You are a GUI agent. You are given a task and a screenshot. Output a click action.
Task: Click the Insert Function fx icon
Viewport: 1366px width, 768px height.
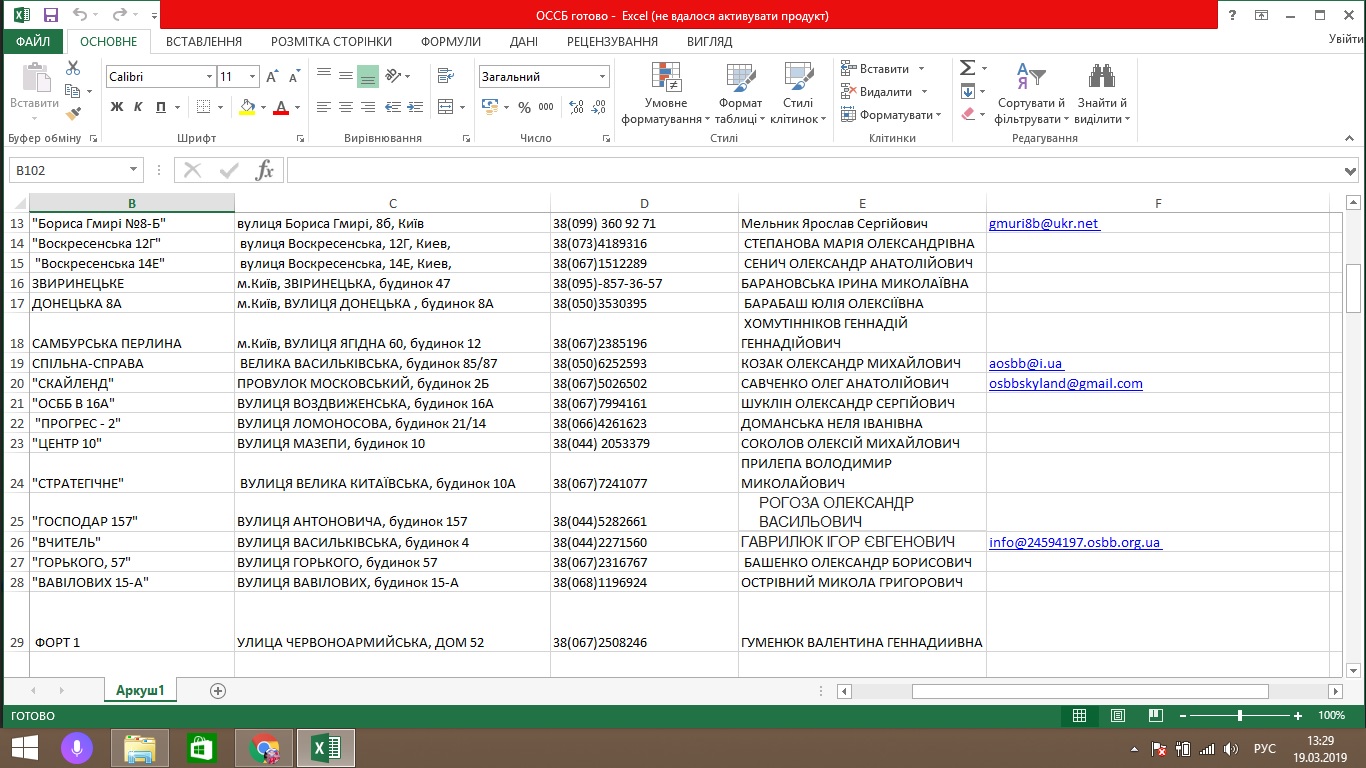coord(264,171)
